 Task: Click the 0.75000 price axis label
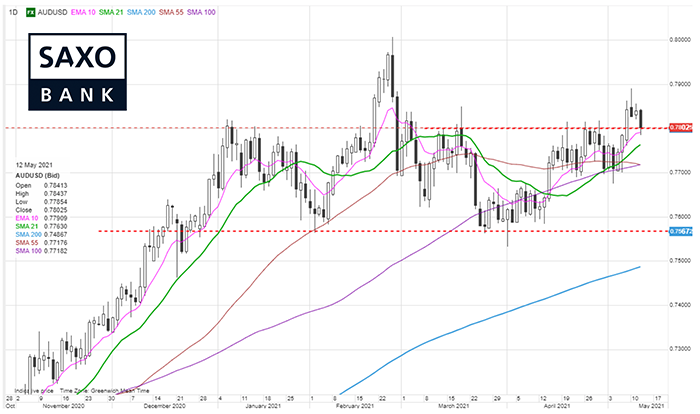click(x=680, y=260)
